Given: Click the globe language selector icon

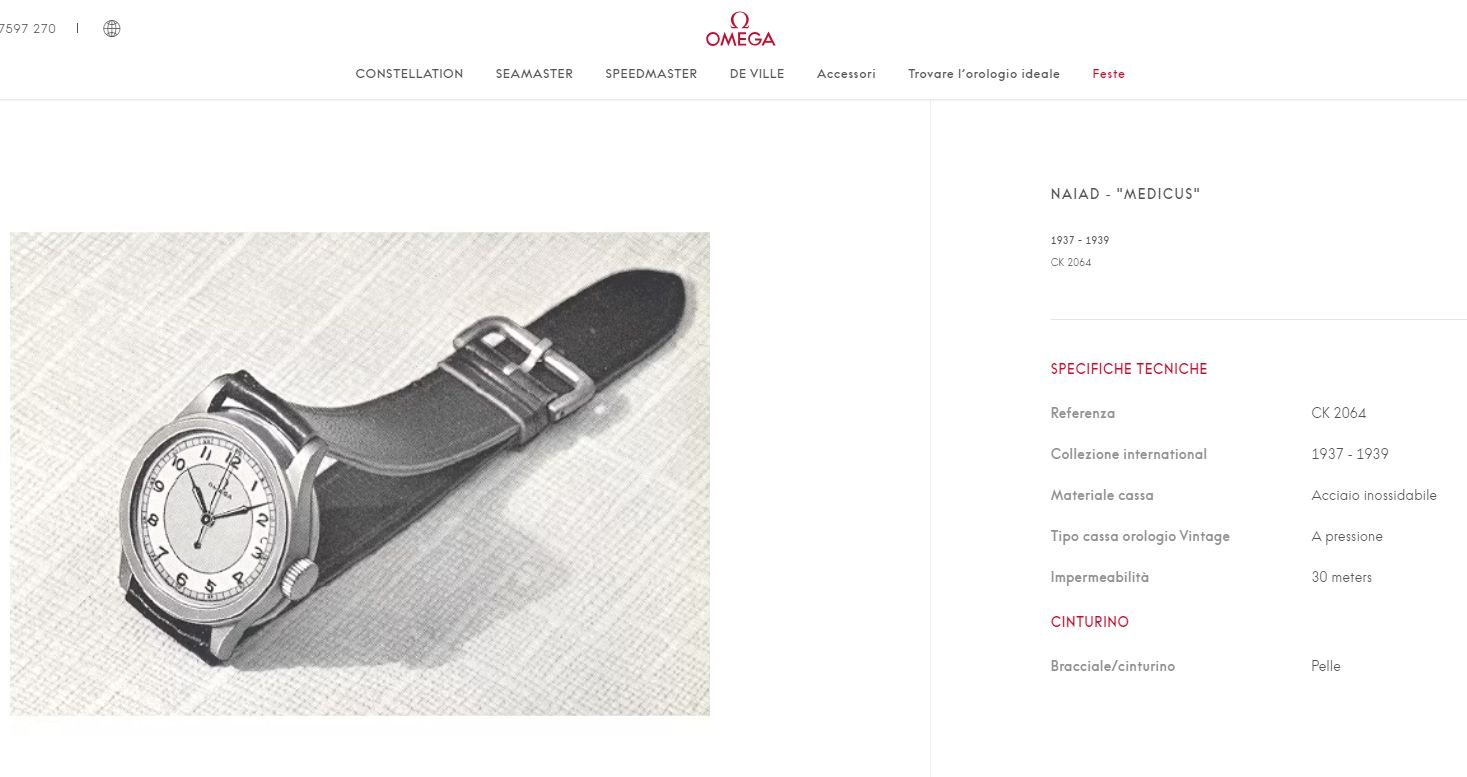Looking at the screenshot, I should (x=112, y=29).
